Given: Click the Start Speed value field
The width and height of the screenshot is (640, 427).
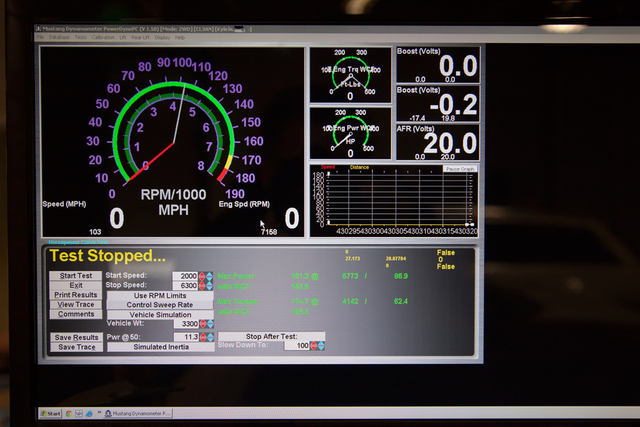Looking at the screenshot, I should pyautogui.click(x=185, y=276).
